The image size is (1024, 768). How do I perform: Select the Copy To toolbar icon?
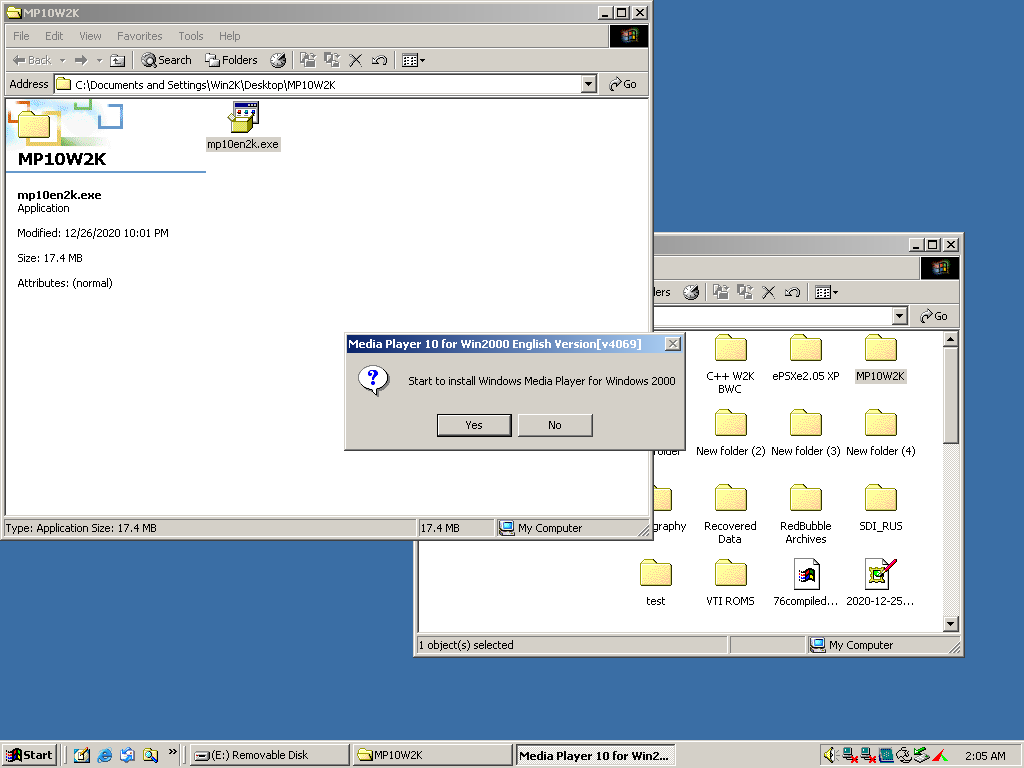[x=330, y=60]
